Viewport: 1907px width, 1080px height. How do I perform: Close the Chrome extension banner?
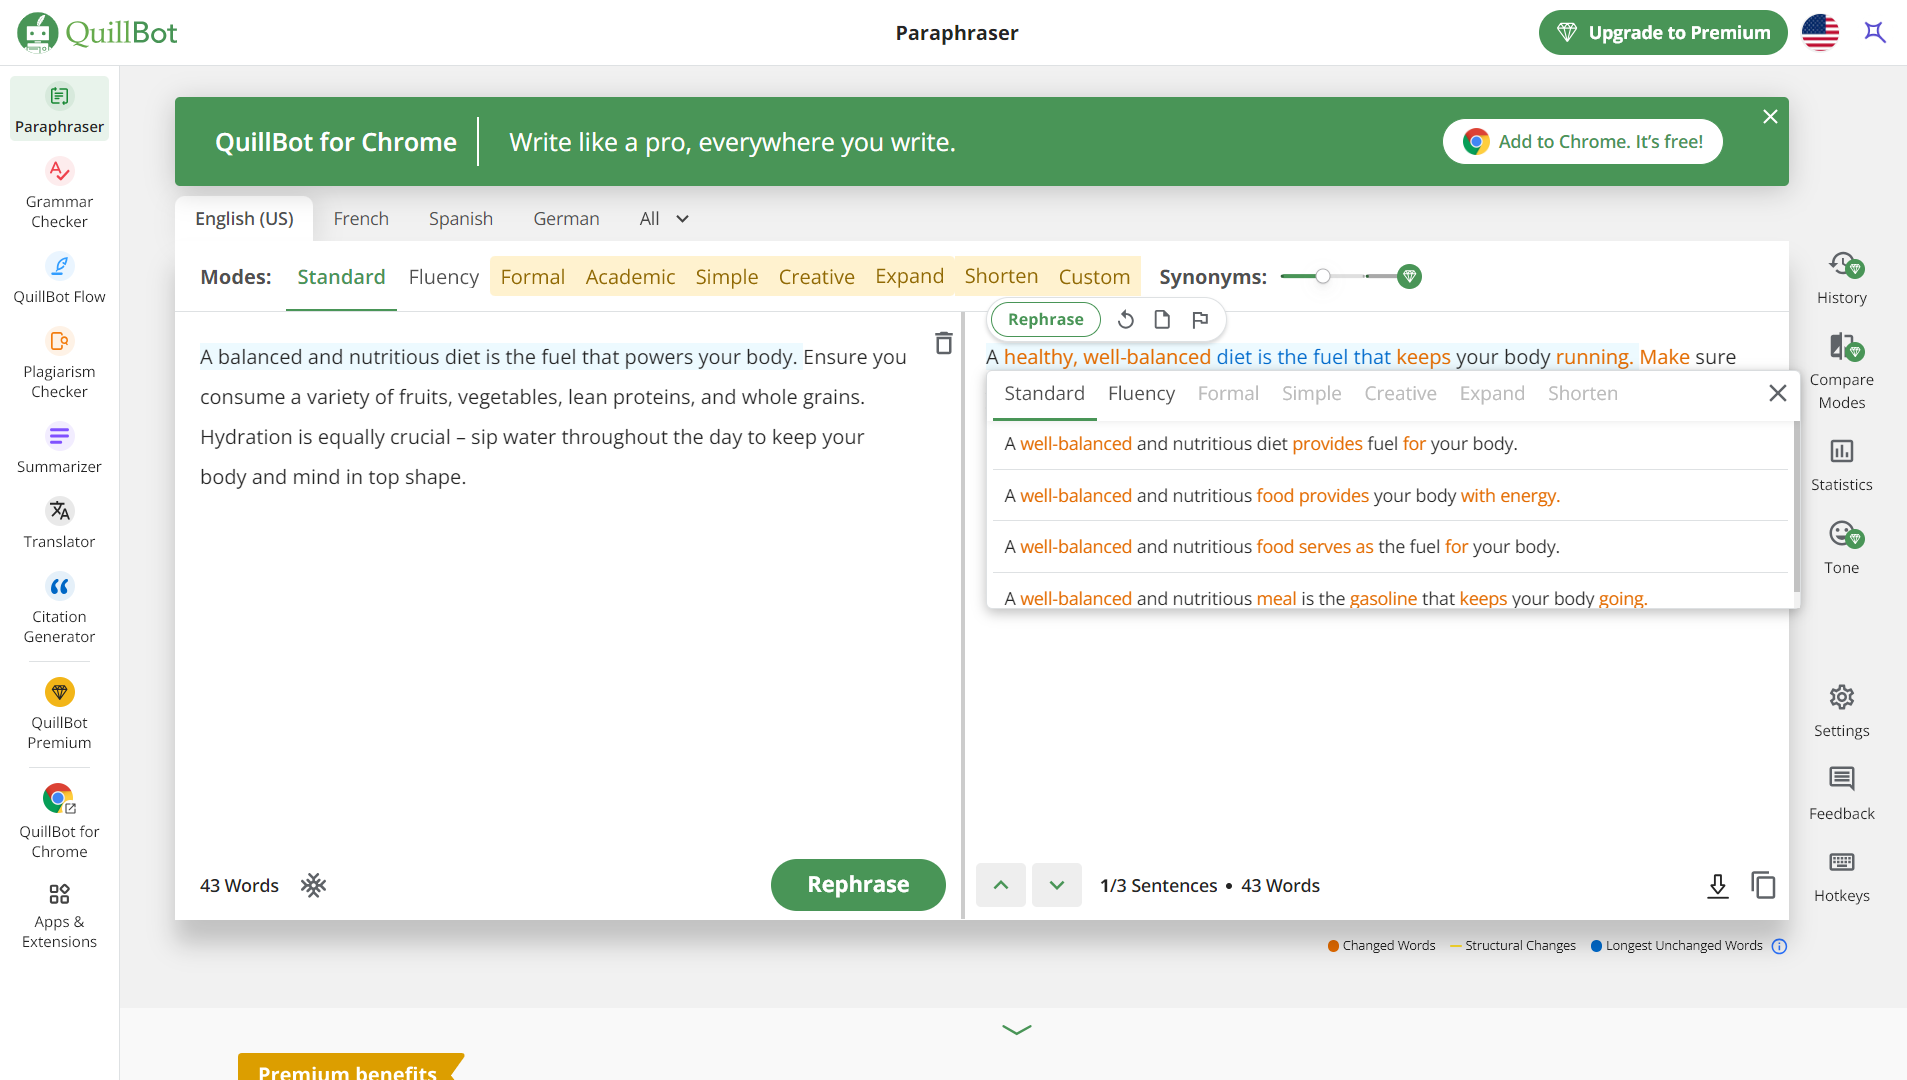pyautogui.click(x=1770, y=116)
